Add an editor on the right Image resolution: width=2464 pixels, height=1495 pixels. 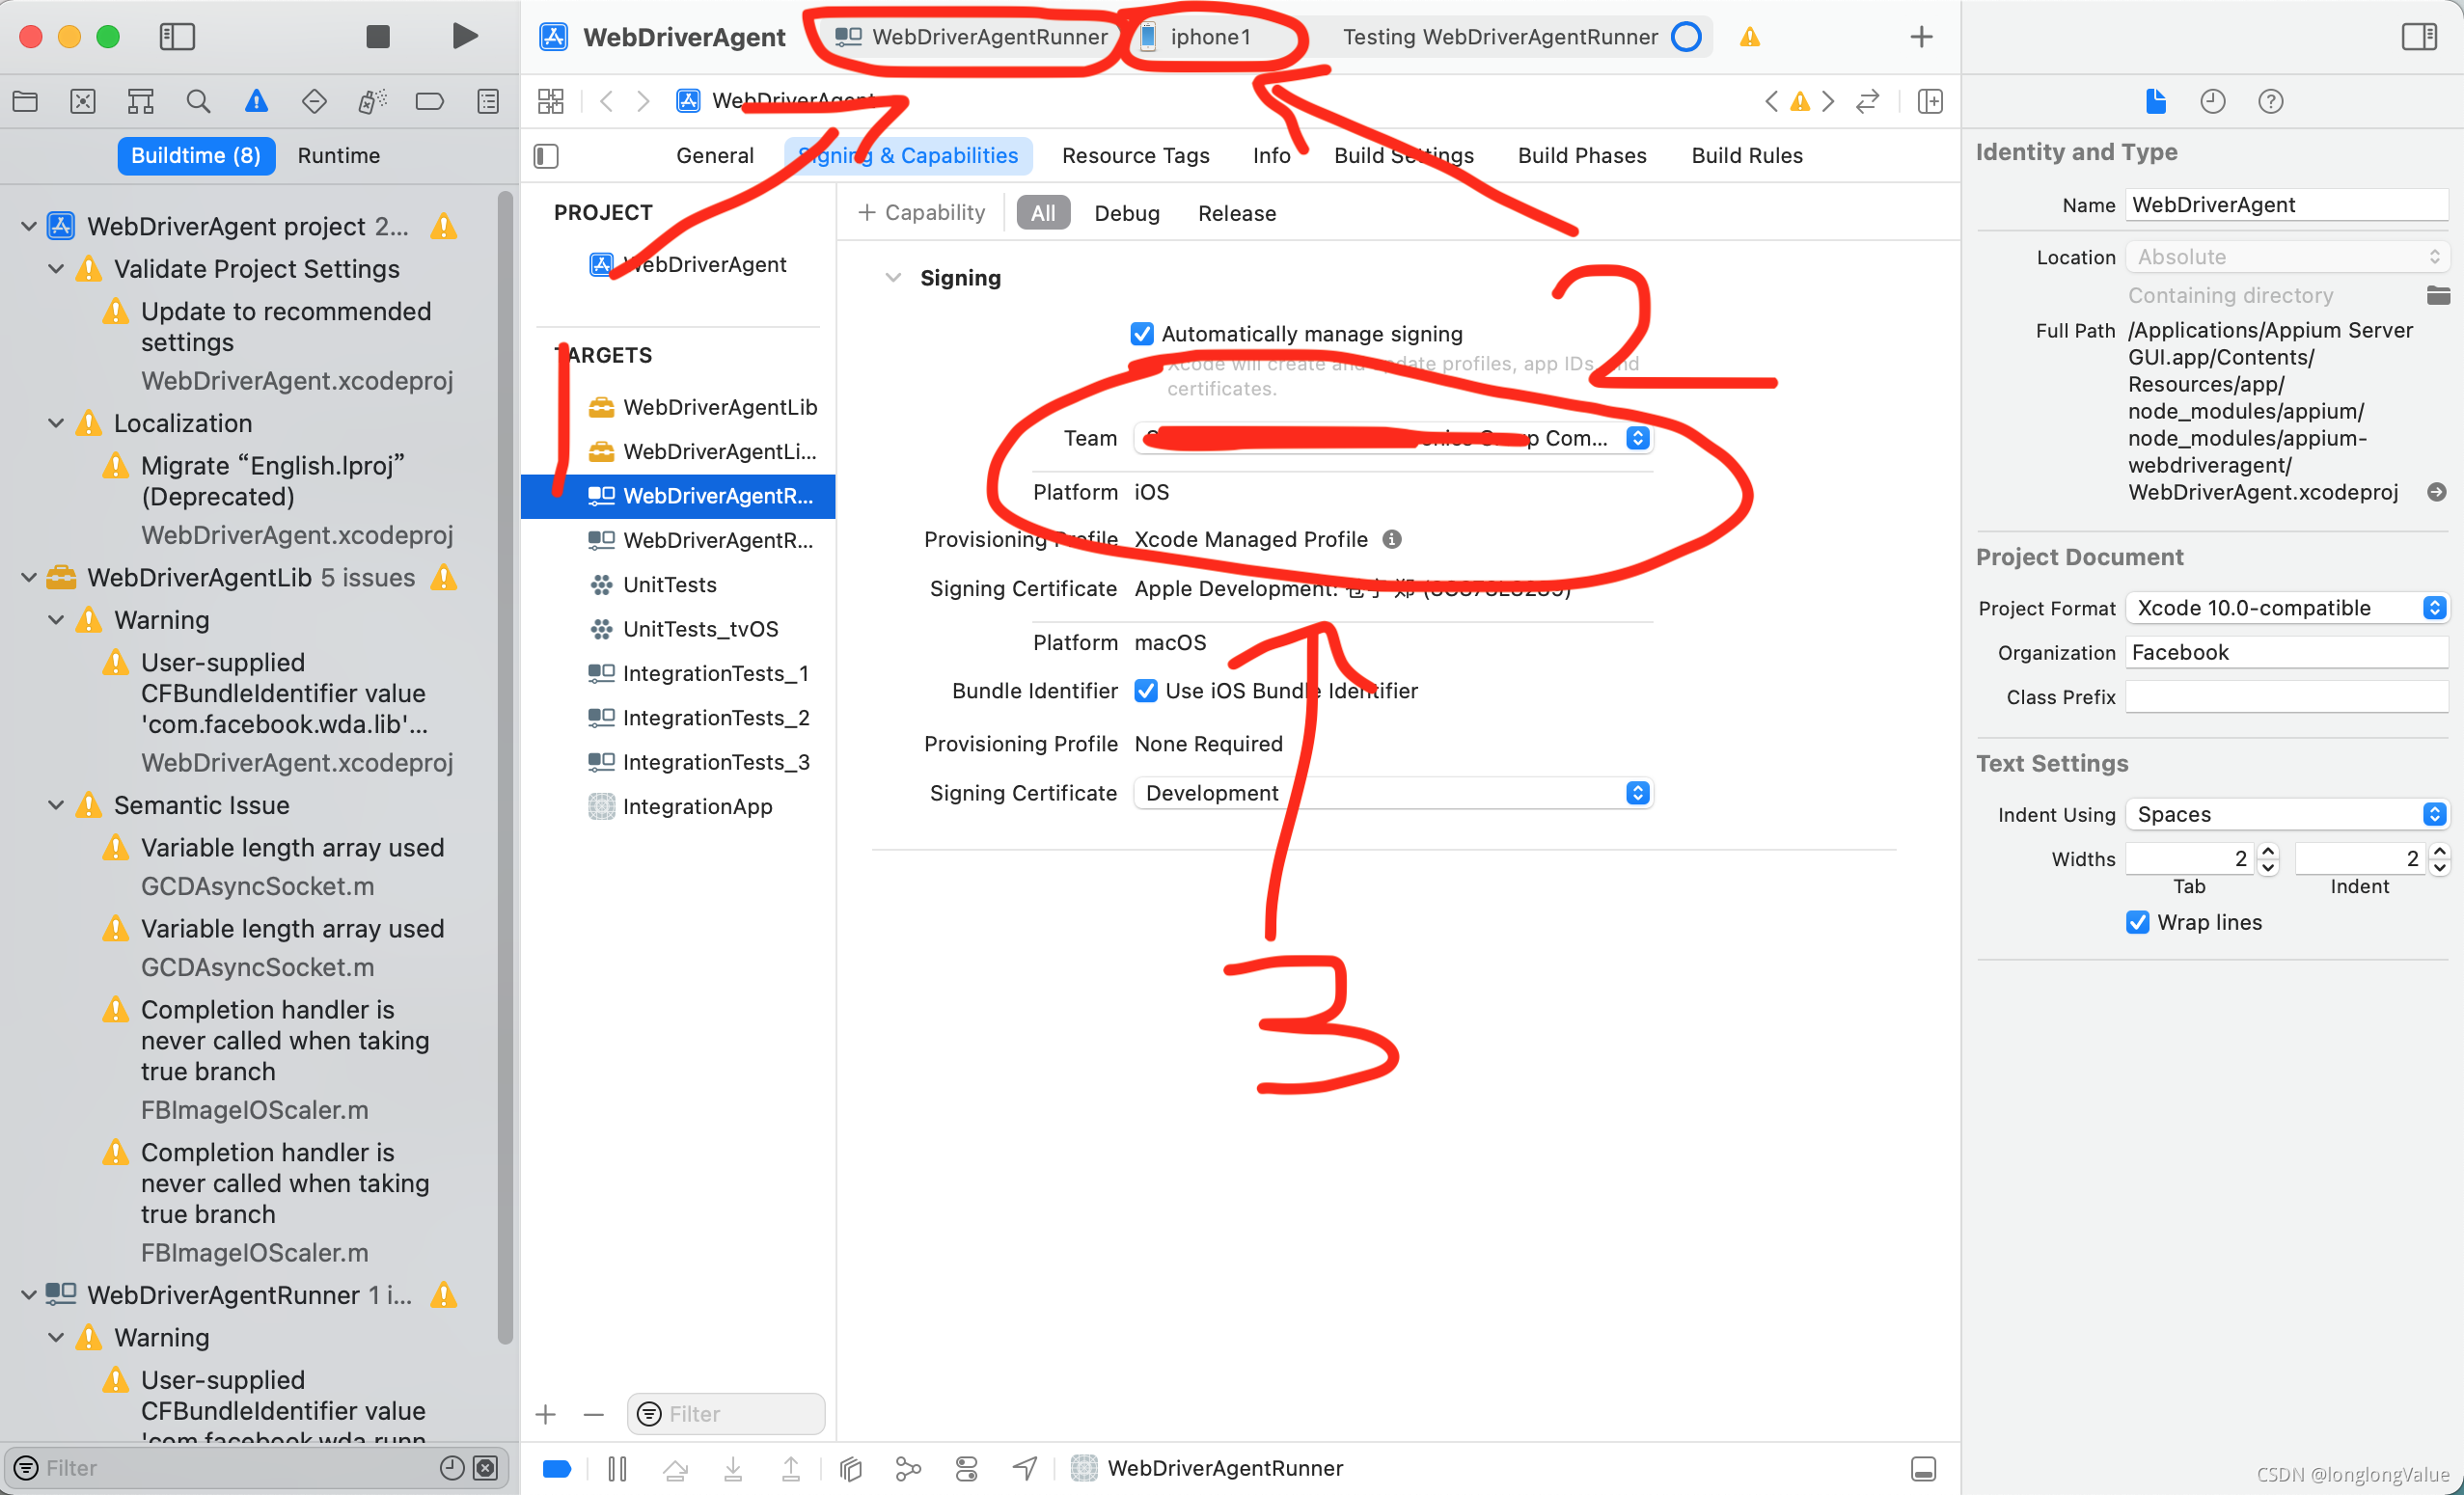(x=1930, y=101)
